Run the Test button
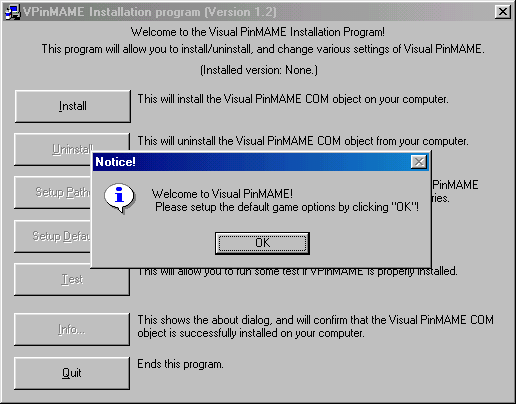 (x=72, y=279)
